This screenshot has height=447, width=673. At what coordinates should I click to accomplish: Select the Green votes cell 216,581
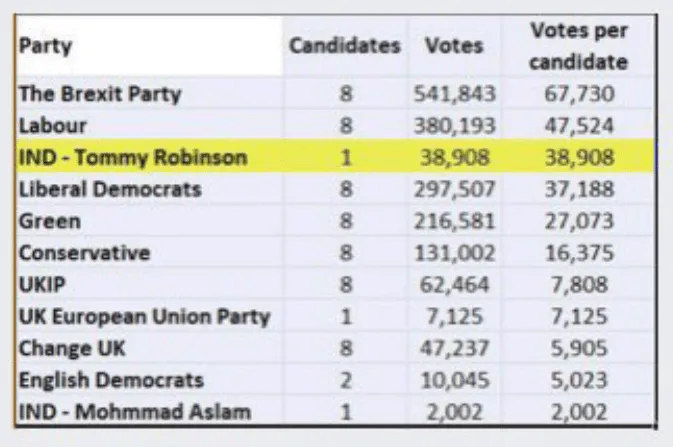454,221
